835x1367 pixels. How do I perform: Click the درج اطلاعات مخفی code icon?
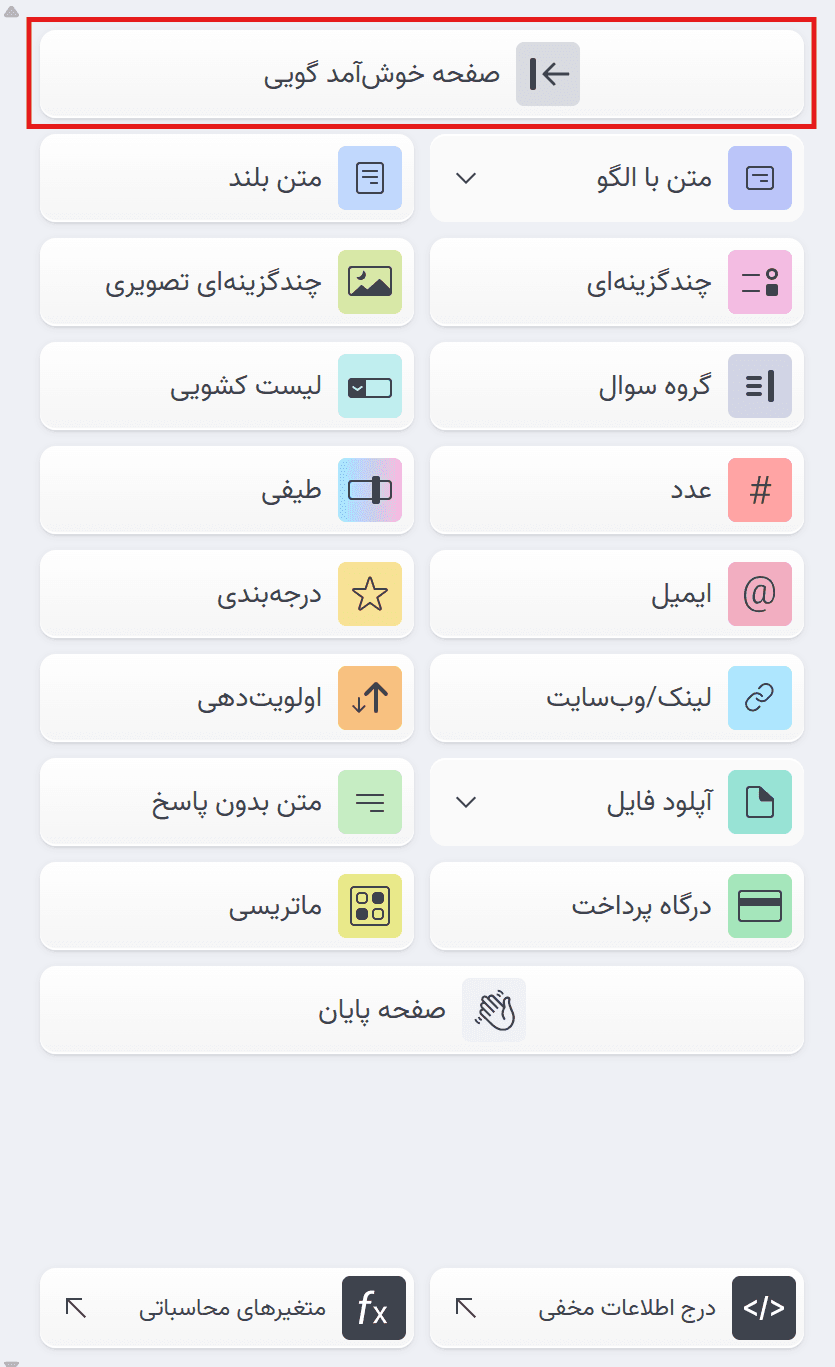(762, 1308)
